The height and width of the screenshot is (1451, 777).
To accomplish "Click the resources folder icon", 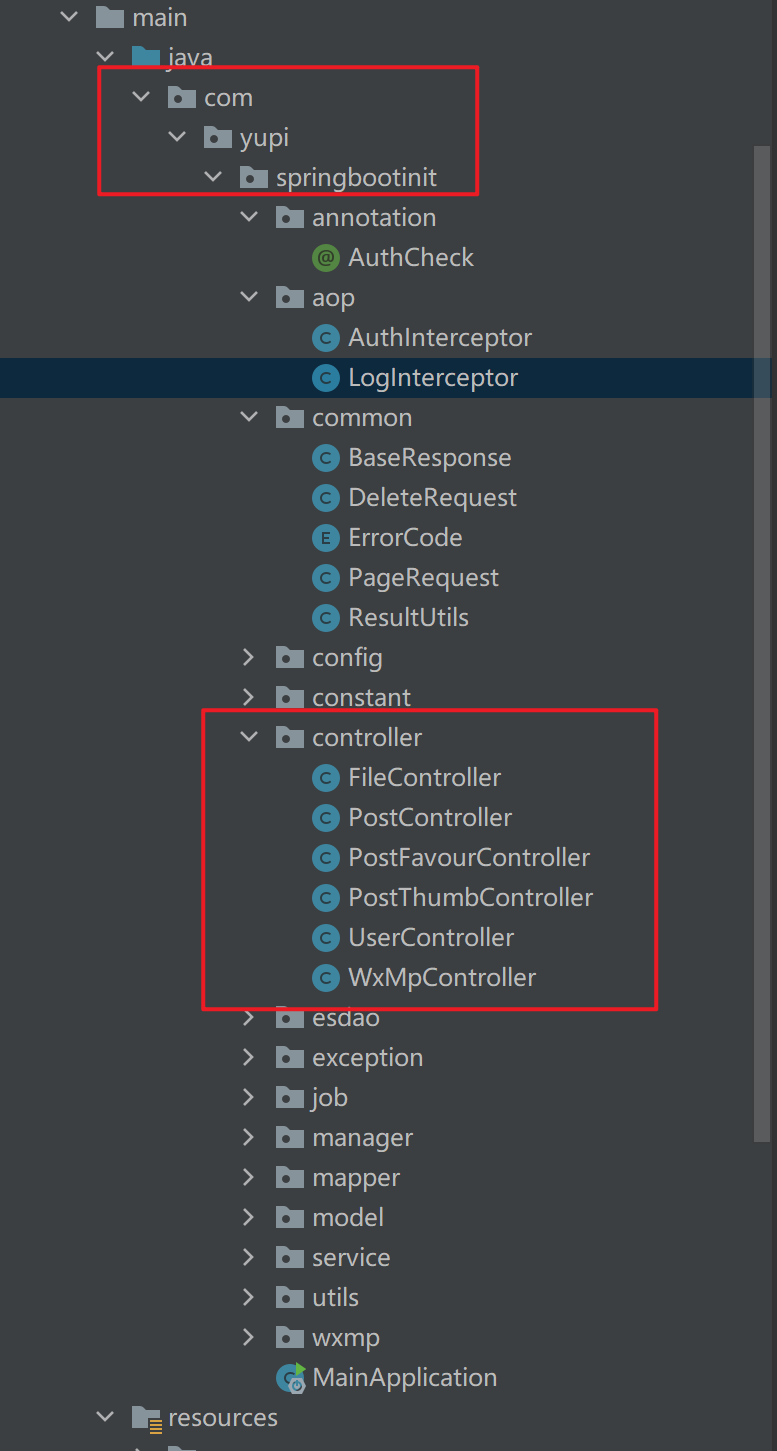I will click(x=146, y=1418).
